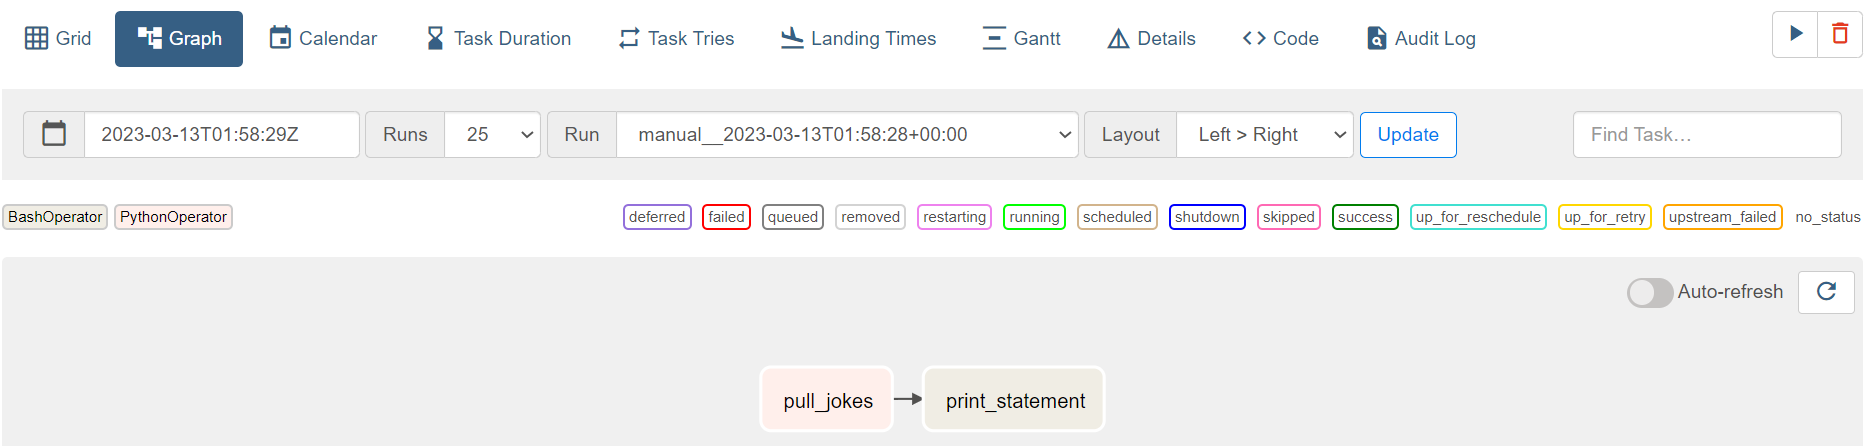Image resolution: width=1867 pixels, height=446 pixels.
Task: Click the pull_jokes task node
Action: tap(827, 400)
